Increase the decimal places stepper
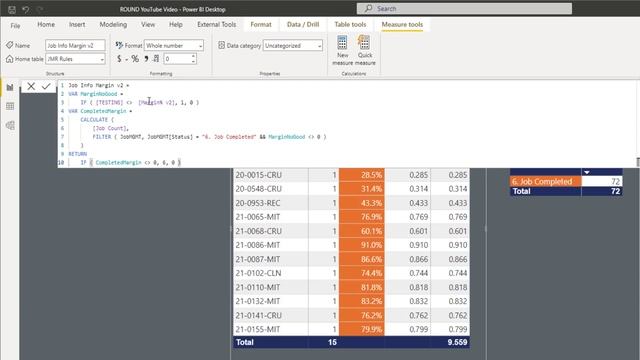This screenshot has height=360, width=640. (x=193, y=56)
